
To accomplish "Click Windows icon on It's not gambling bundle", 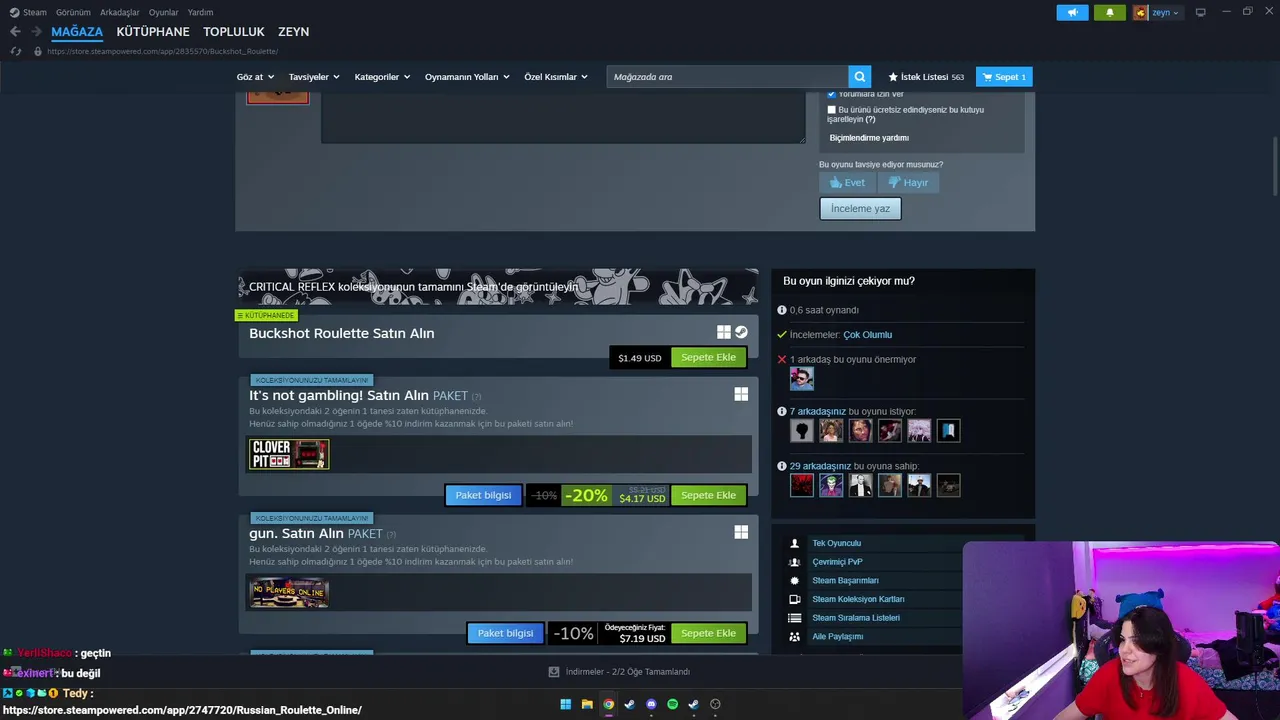I will 741,395.
